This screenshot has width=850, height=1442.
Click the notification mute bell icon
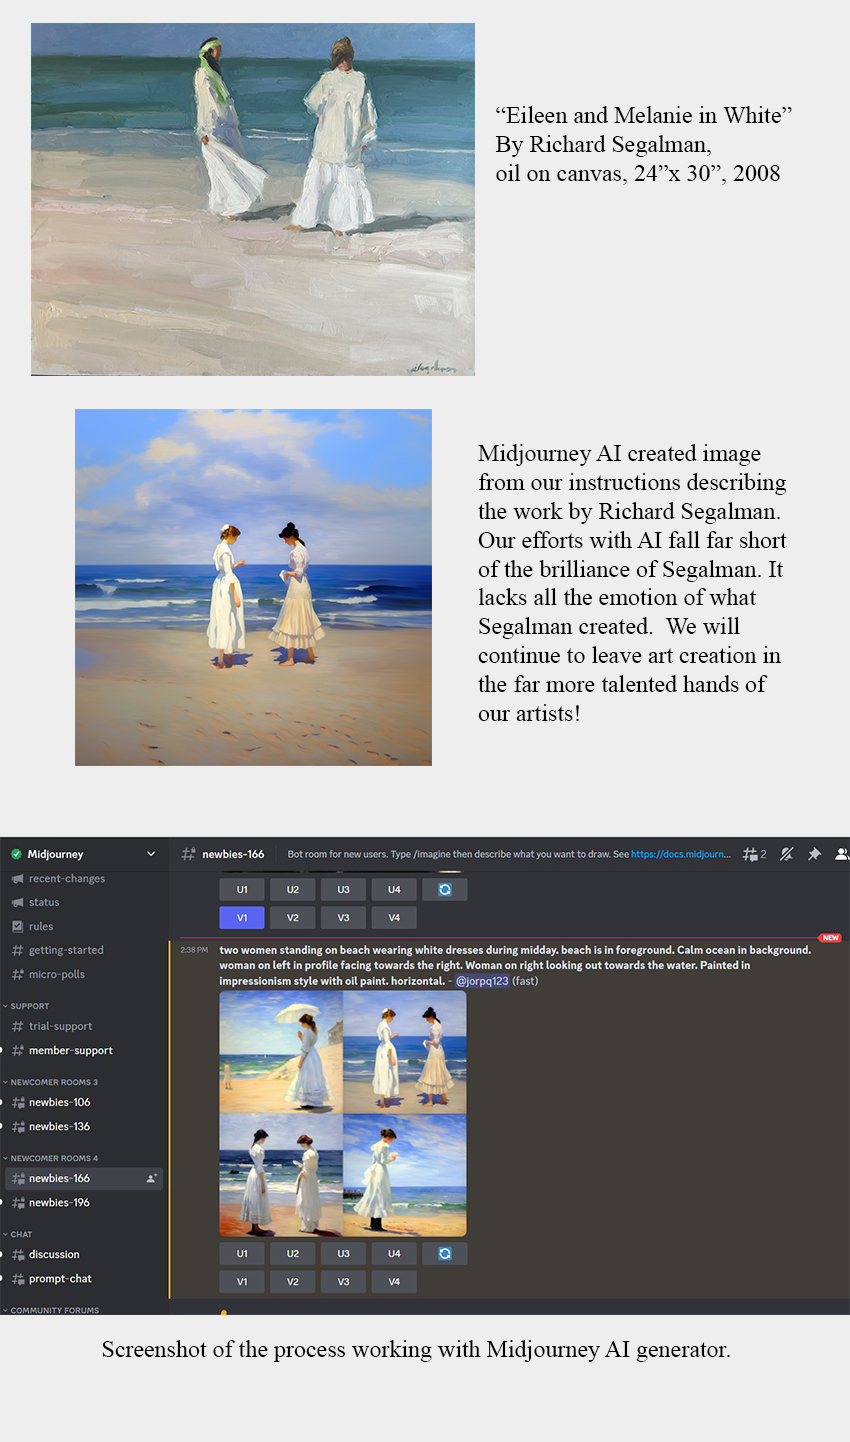click(787, 854)
